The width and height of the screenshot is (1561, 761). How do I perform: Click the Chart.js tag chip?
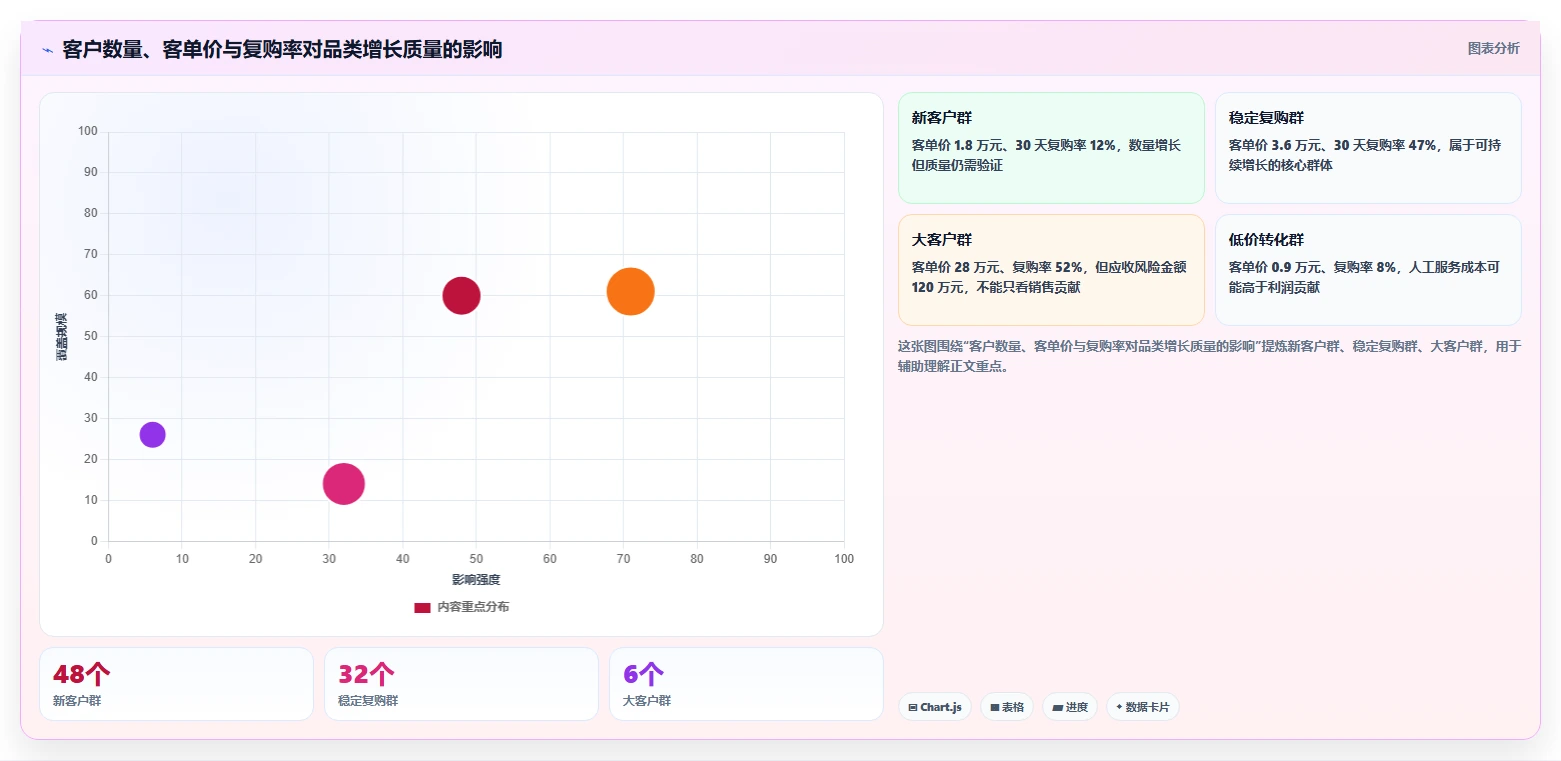pos(935,707)
